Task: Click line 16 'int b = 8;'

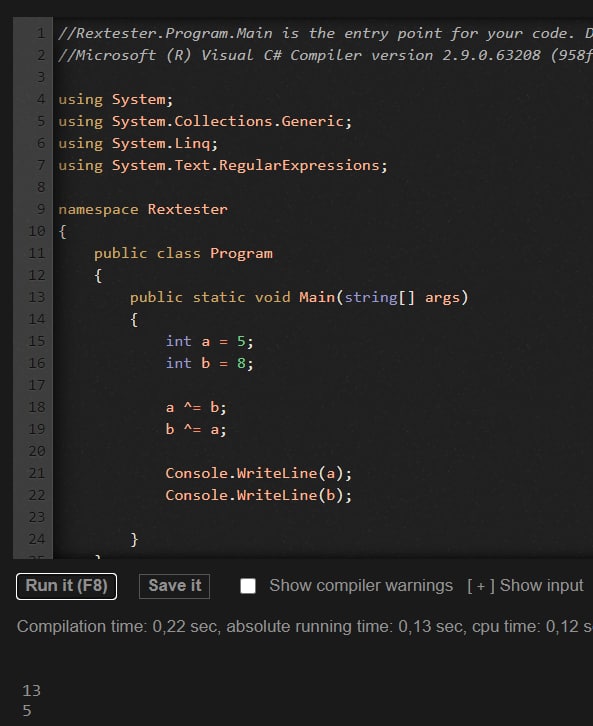Action: tap(210, 363)
